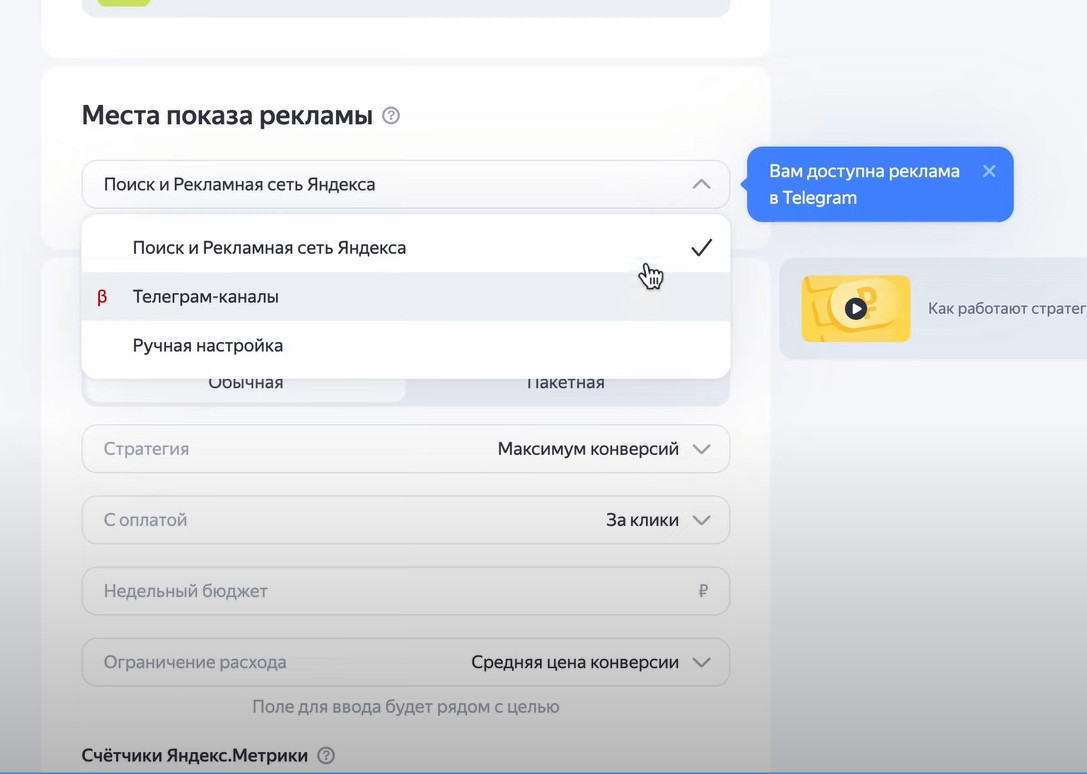This screenshot has height=774, width=1087.
Task: Select 'Ручная настройка' placement option
Action: (x=207, y=345)
